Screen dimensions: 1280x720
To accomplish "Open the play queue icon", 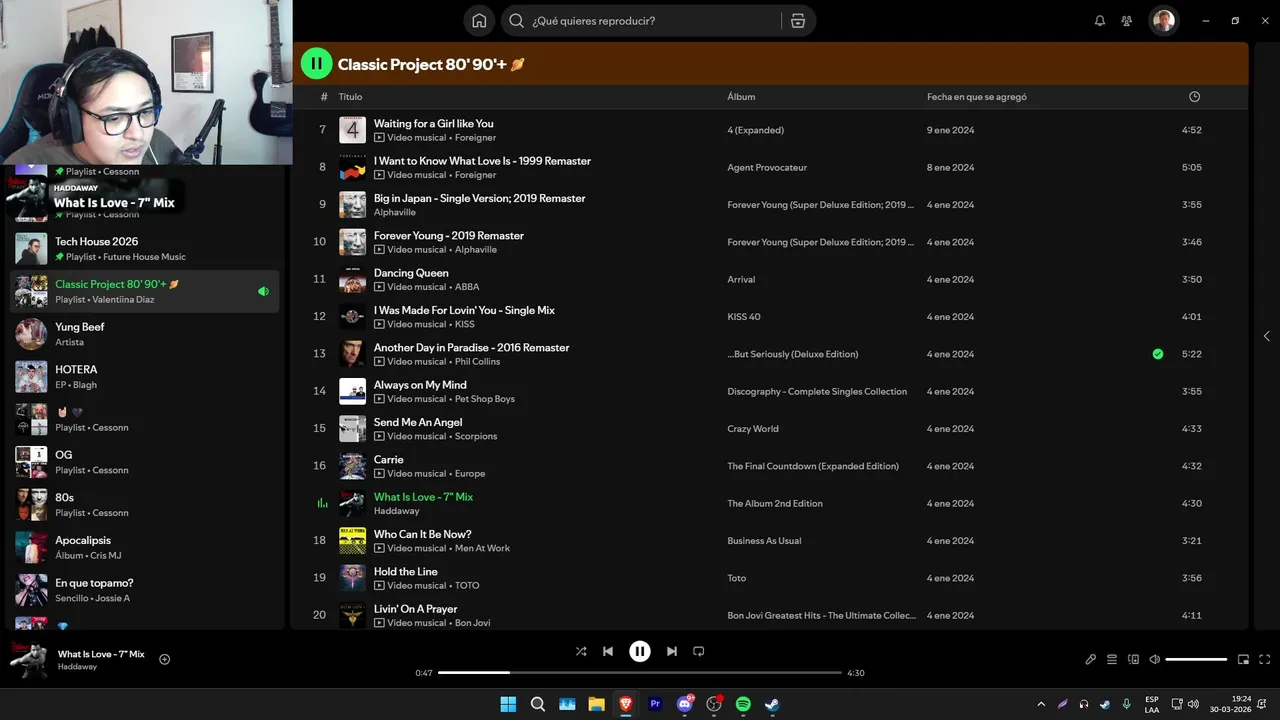I will coord(1112,659).
